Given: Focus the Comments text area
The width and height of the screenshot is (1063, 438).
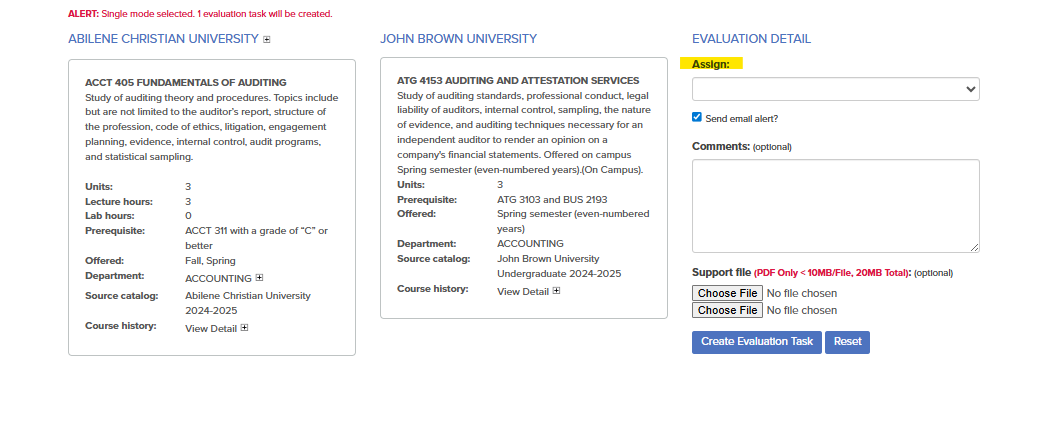Looking at the screenshot, I should click(x=835, y=205).
